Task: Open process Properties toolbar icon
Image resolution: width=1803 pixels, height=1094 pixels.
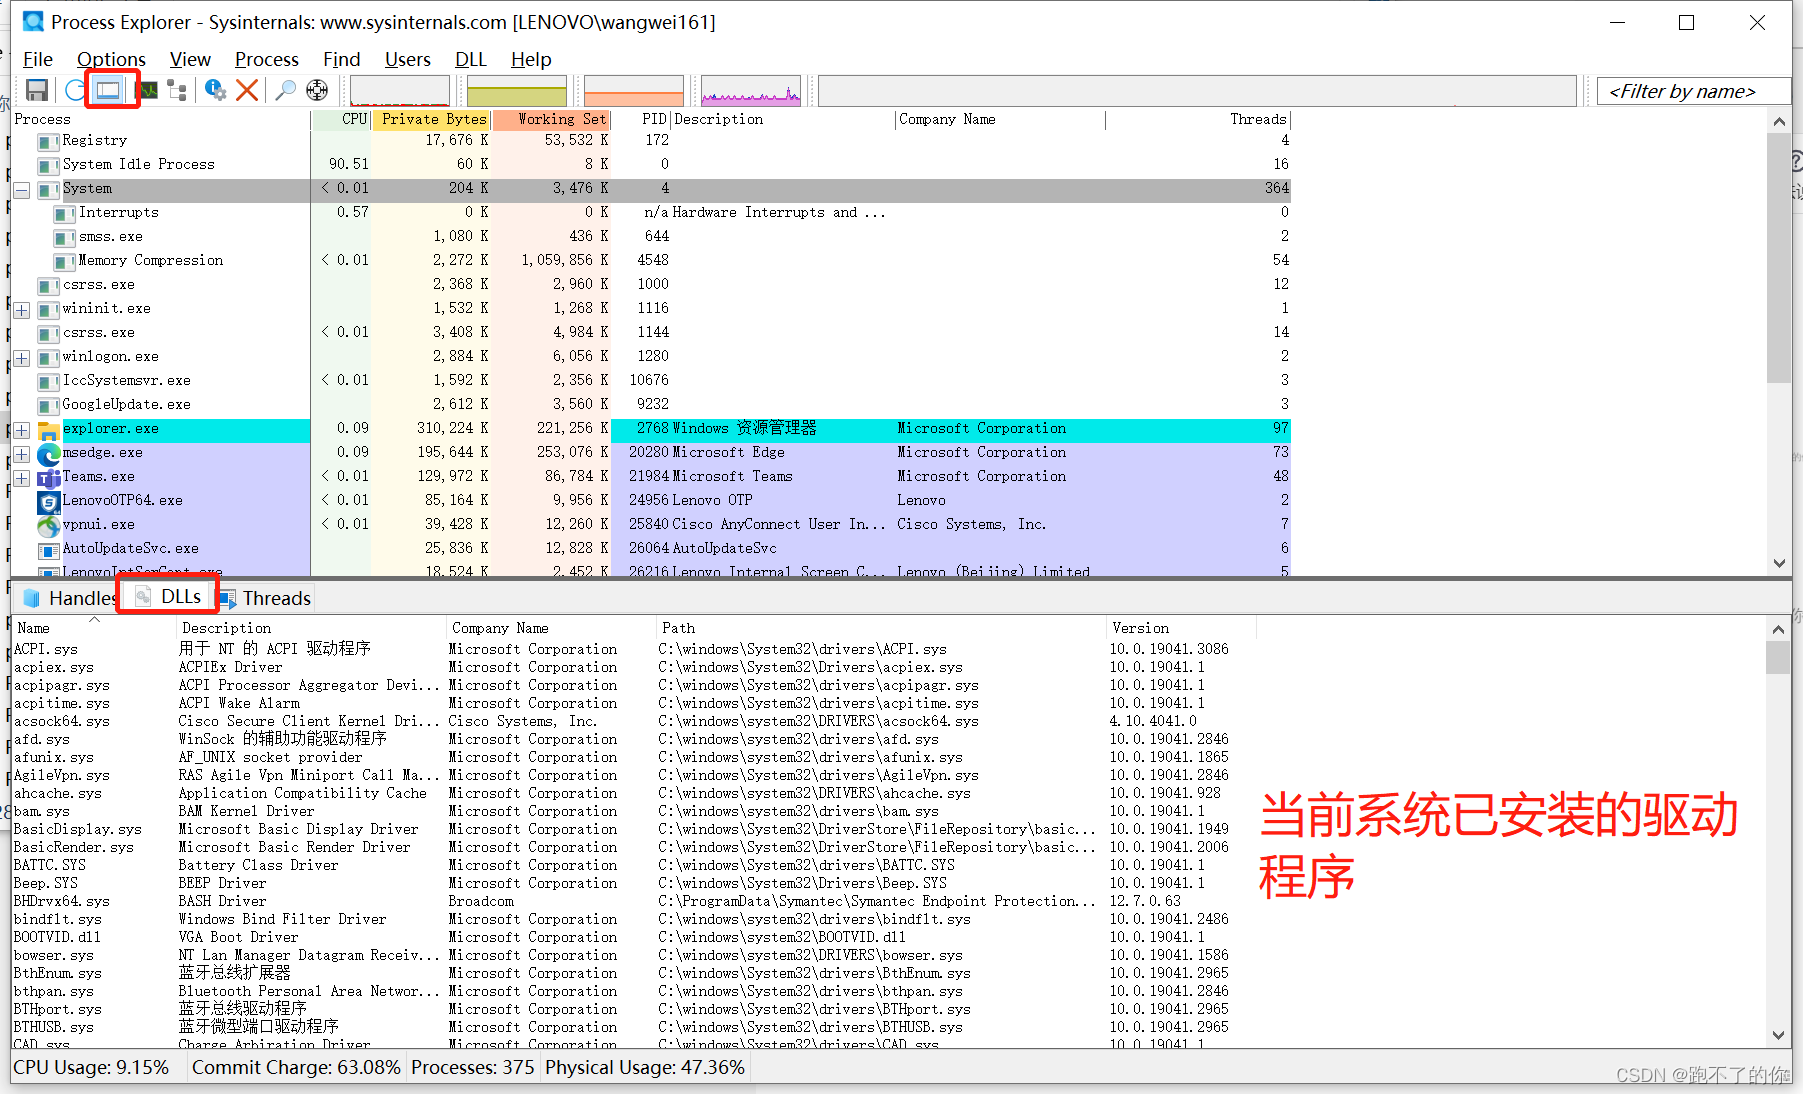Action: [215, 90]
